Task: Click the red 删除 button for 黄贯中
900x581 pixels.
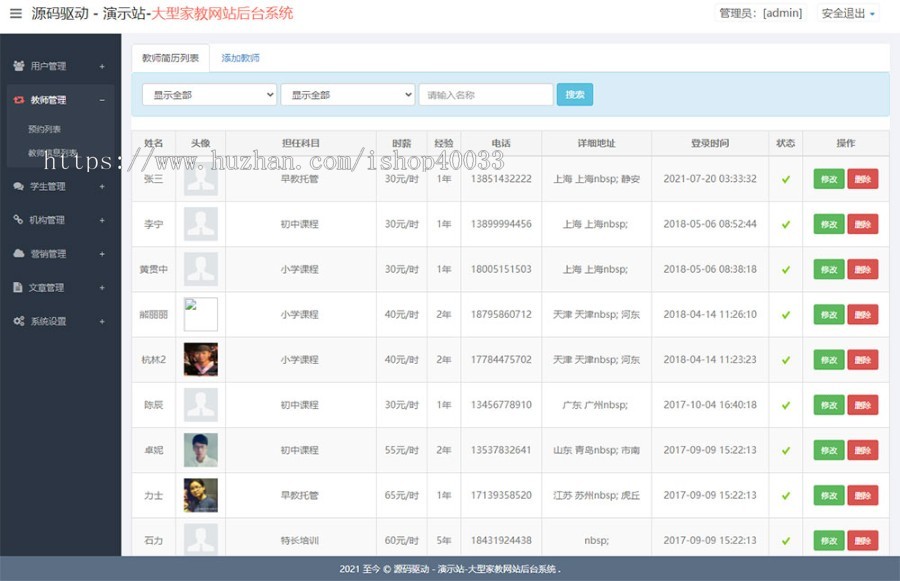Action: pyautogui.click(x=862, y=270)
